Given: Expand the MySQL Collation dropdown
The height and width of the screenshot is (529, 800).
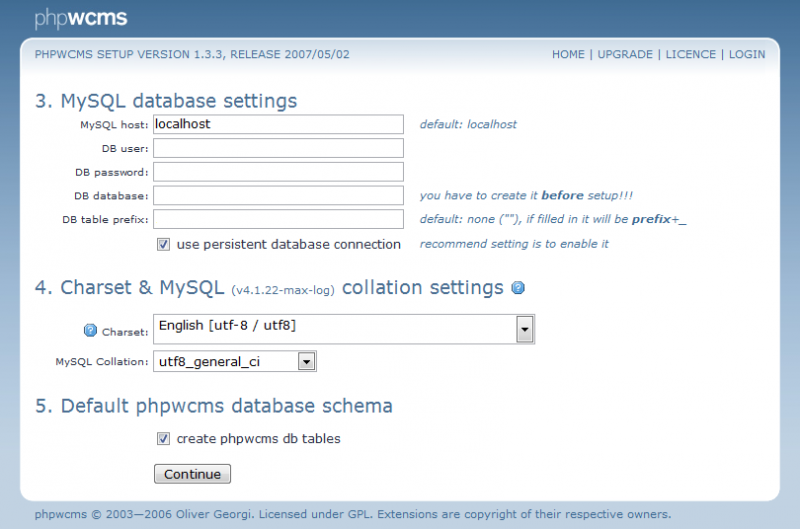Looking at the screenshot, I should pos(307,361).
